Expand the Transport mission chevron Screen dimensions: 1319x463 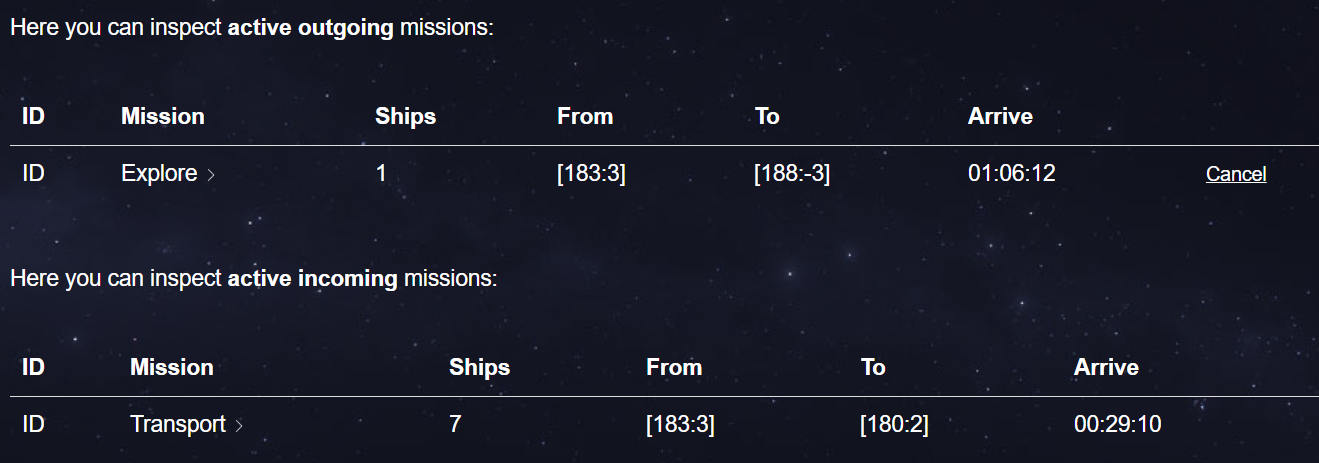tap(238, 426)
